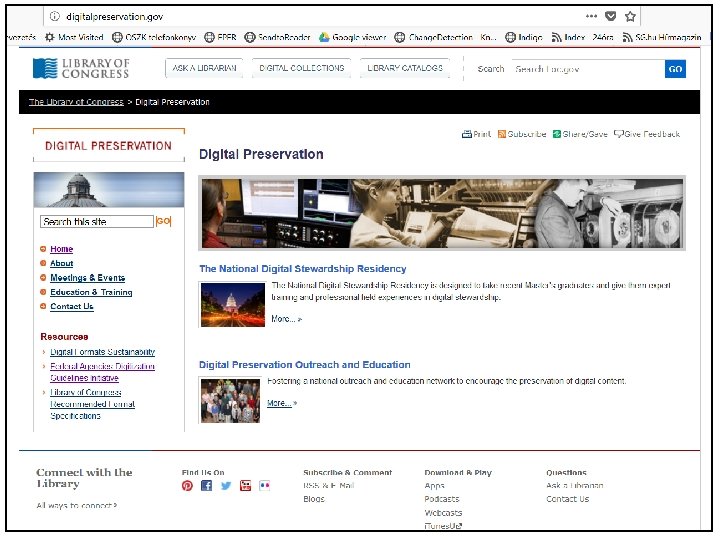Open Education & Training in sidebar
The height and width of the screenshot is (540, 720).
pyautogui.click(x=91, y=292)
